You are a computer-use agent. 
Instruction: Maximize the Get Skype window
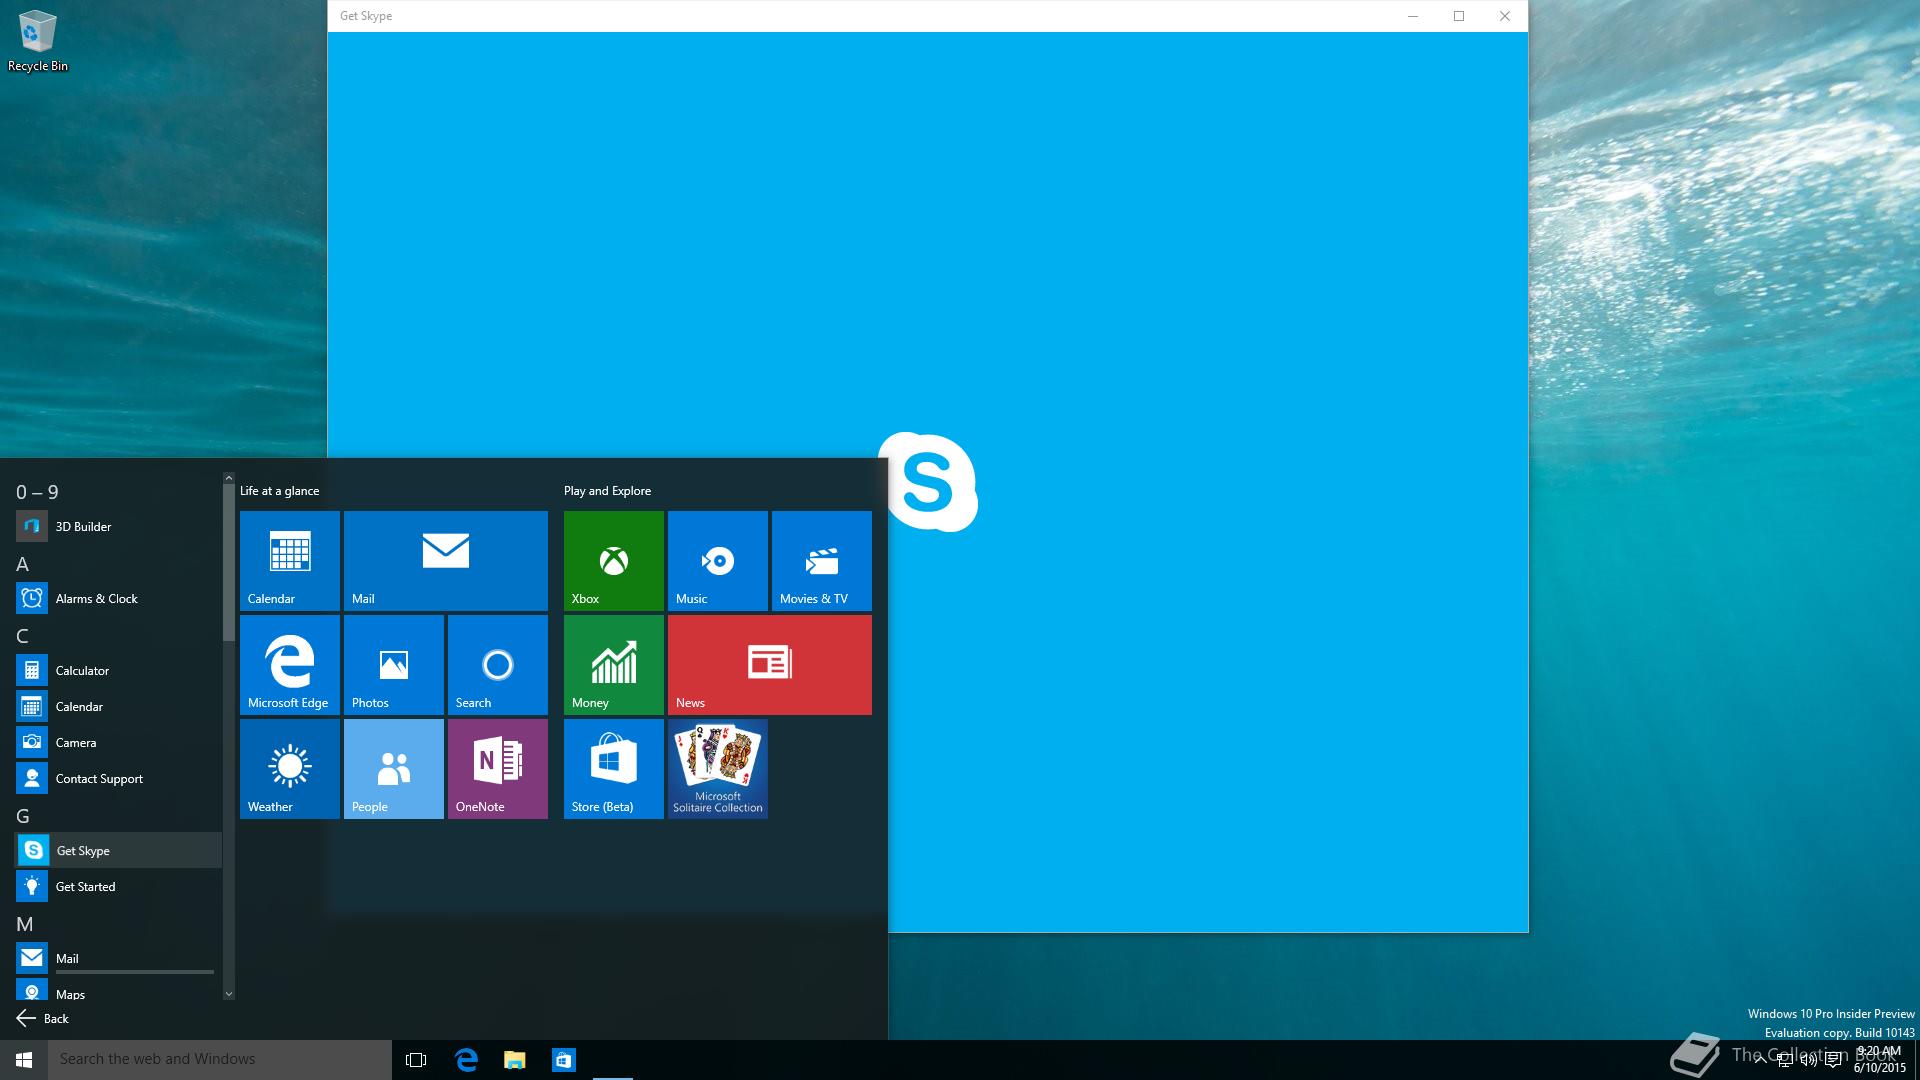[1459, 16]
